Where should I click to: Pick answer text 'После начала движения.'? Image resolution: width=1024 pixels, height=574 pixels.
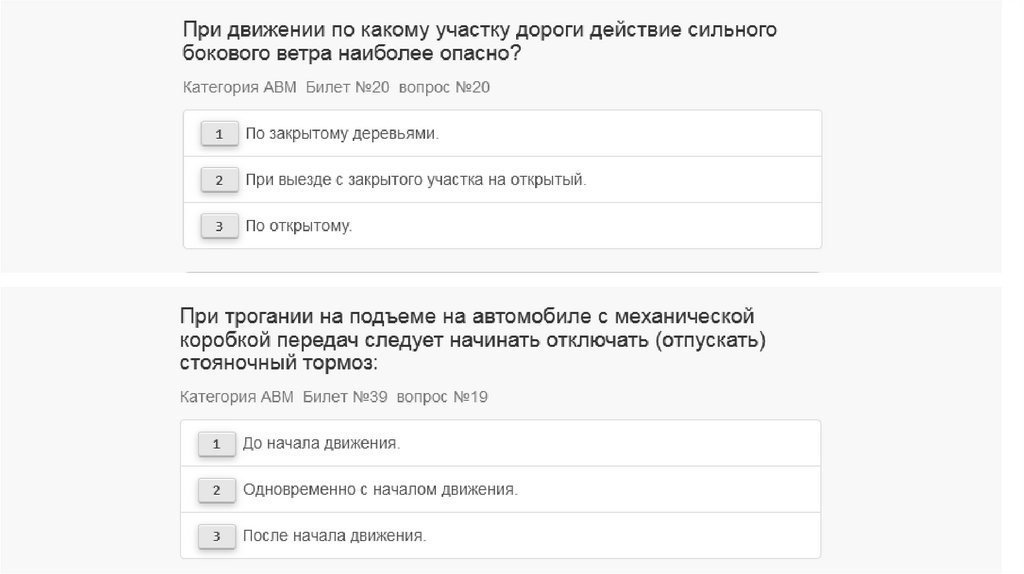[334, 536]
